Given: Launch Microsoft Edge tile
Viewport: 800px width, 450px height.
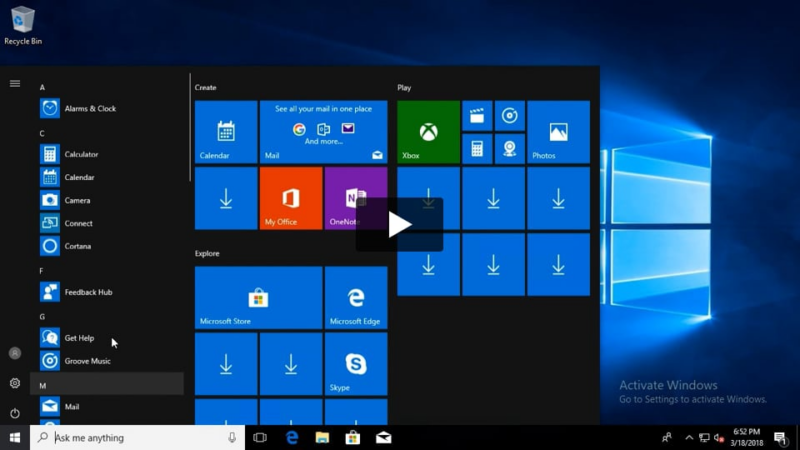Looking at the screenshot, I should (356, 298).
